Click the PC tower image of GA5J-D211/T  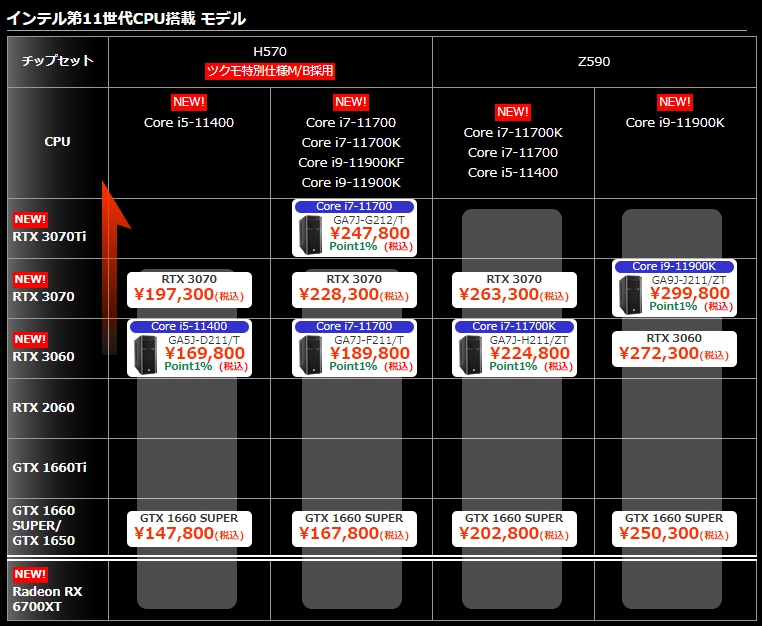point(145,355)
